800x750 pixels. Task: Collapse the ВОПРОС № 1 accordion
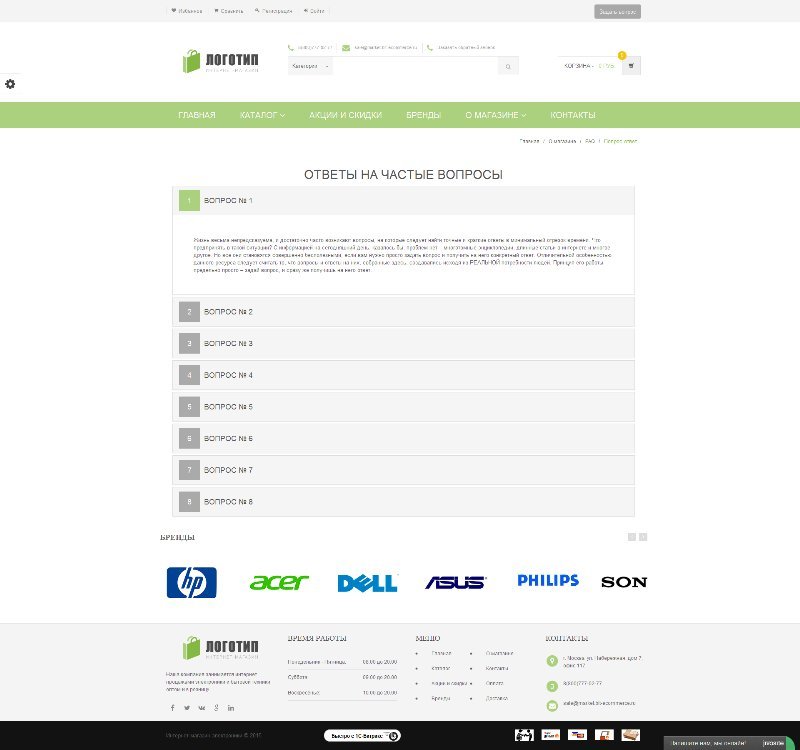403,201
